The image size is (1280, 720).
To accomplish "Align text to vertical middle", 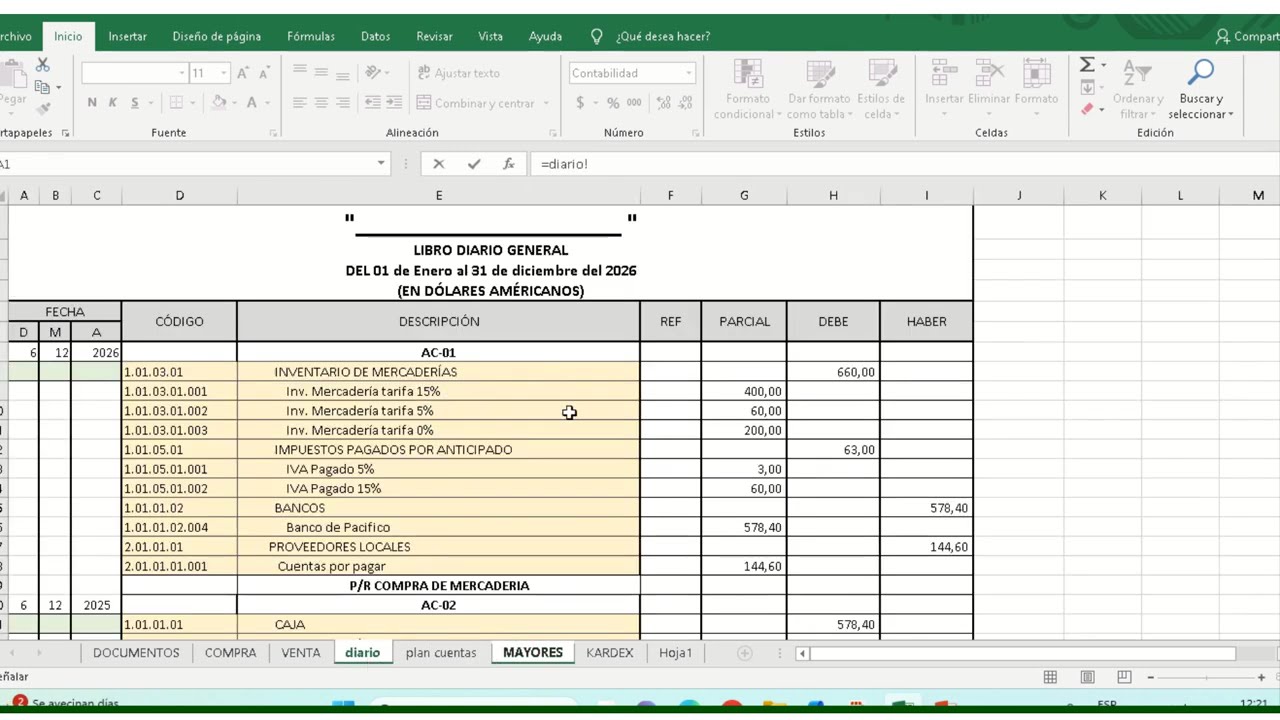I will (x=321, y=72).
